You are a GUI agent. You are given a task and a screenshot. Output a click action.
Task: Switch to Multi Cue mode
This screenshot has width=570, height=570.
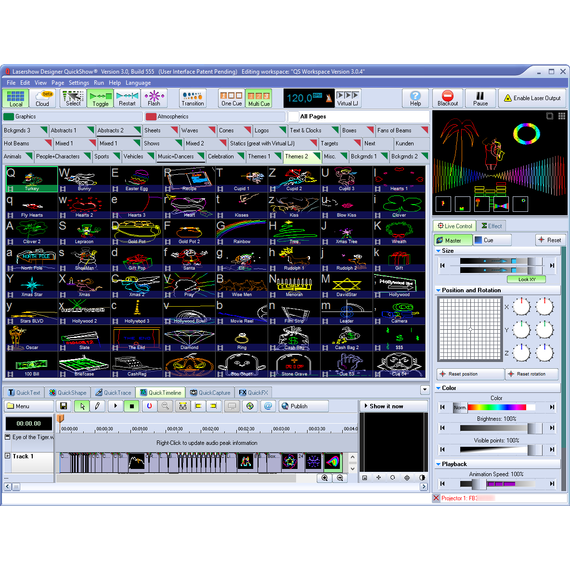point(259,98)
